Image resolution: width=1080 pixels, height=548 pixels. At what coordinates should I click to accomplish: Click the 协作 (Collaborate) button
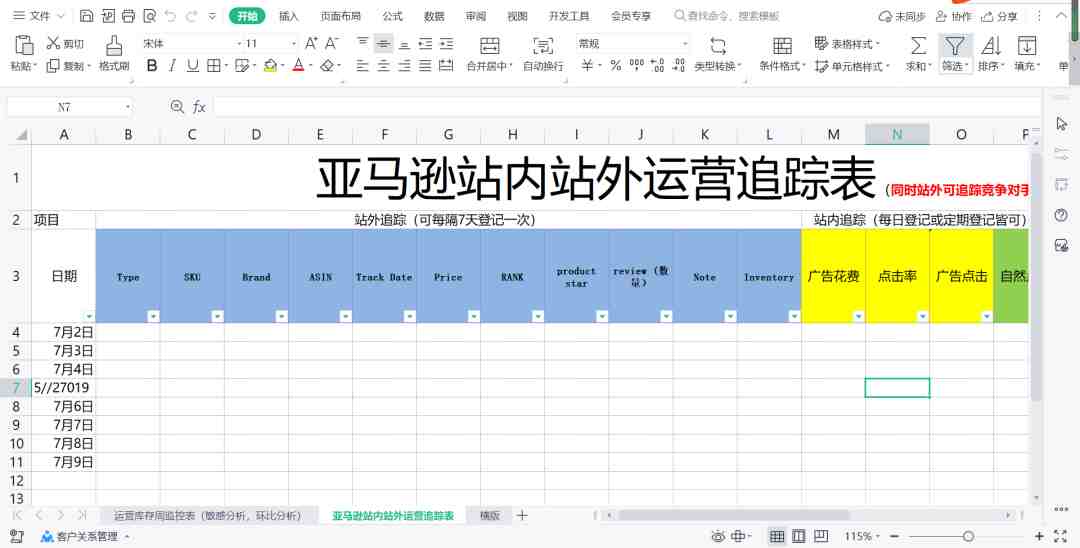(x=954, y=16)
